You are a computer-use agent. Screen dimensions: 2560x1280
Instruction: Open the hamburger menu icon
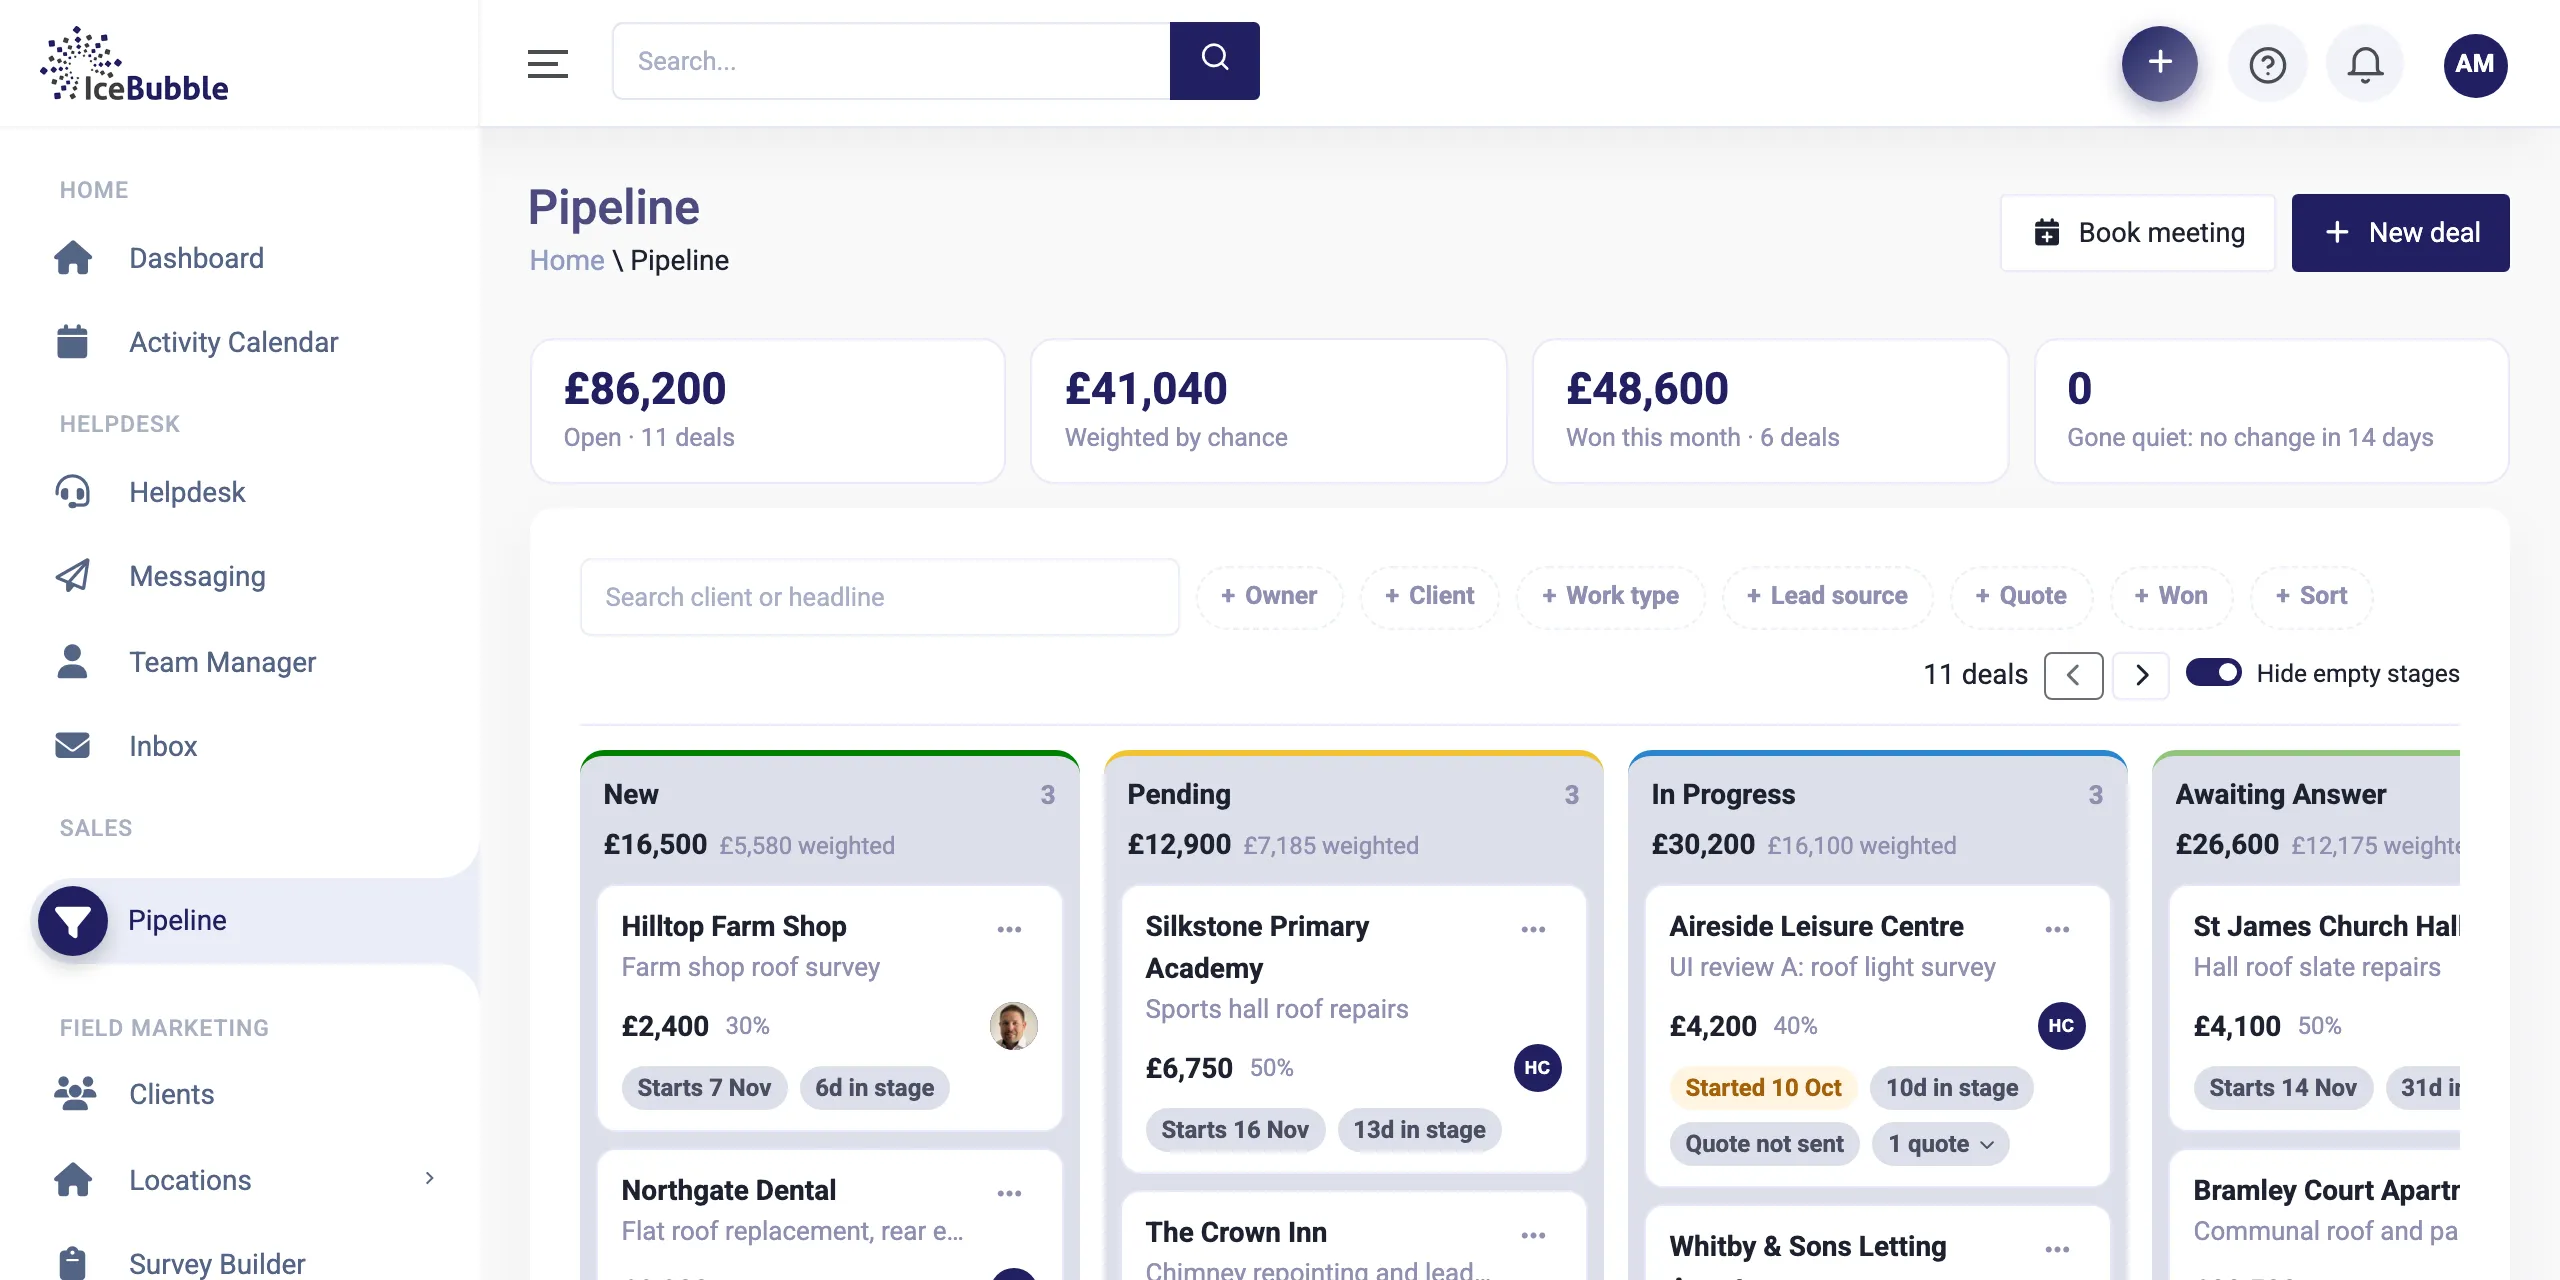click(547, 63)
